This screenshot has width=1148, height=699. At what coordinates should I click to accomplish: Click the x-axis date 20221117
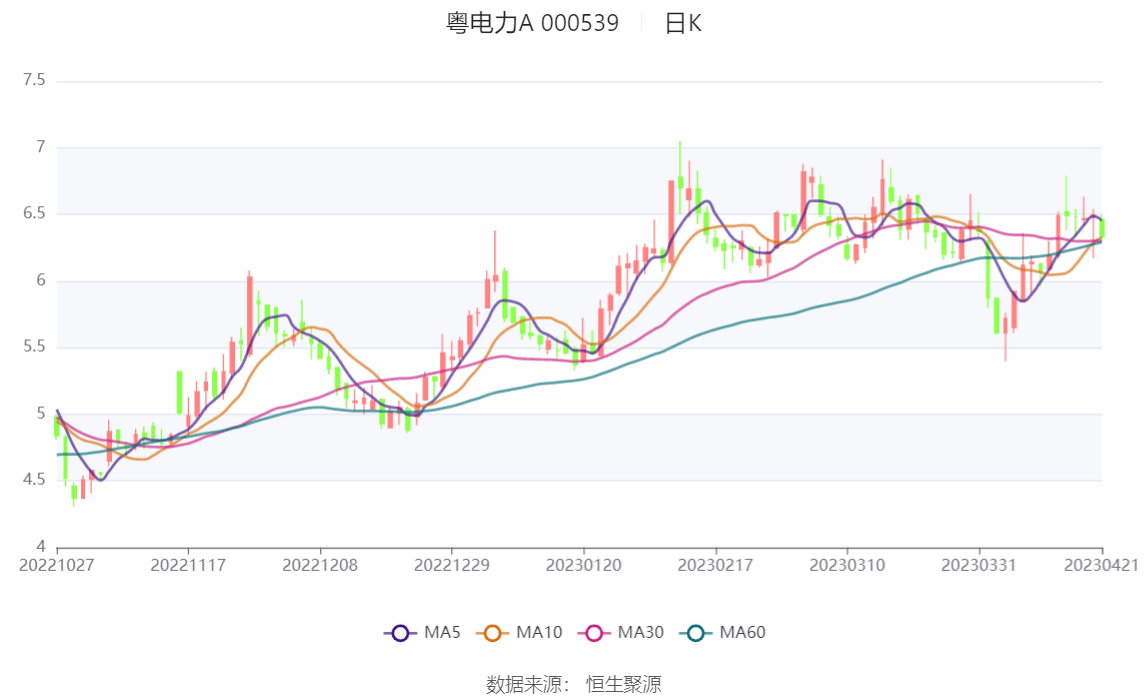click(188, 565)
